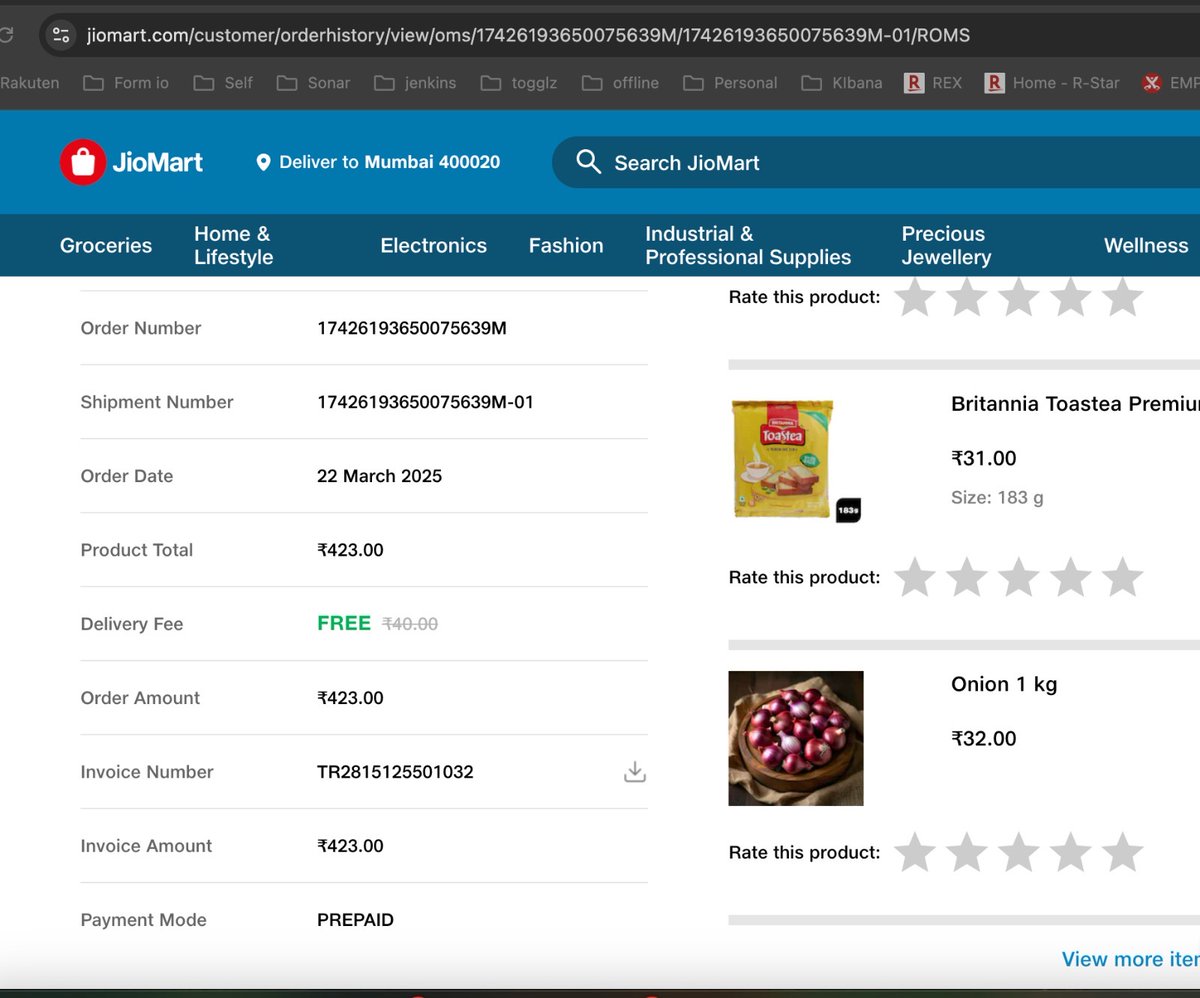Open Industrial & Professional Supplies category
1200x998 pixels.
click(x=748, y=245)
